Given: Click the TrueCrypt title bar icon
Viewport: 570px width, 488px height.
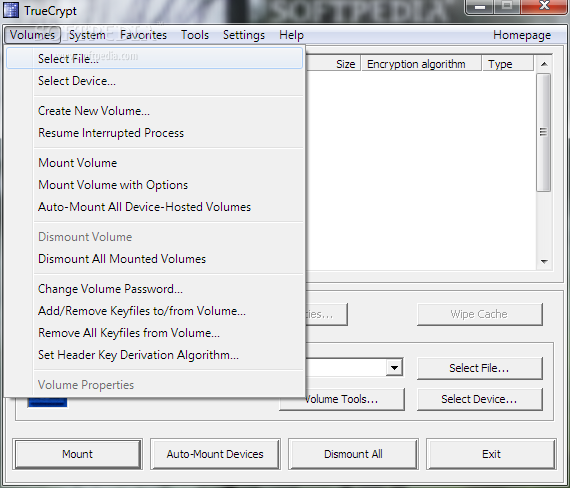Looking at the screenshot, I should point(11,10).
